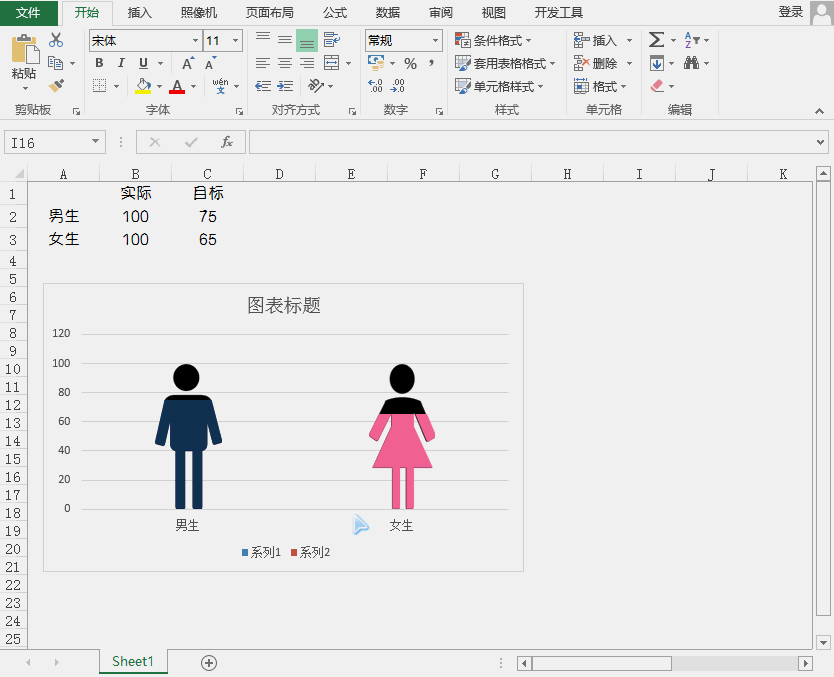
Task: Open 单元格样式 cell styles menu
Action: [499, 86]
